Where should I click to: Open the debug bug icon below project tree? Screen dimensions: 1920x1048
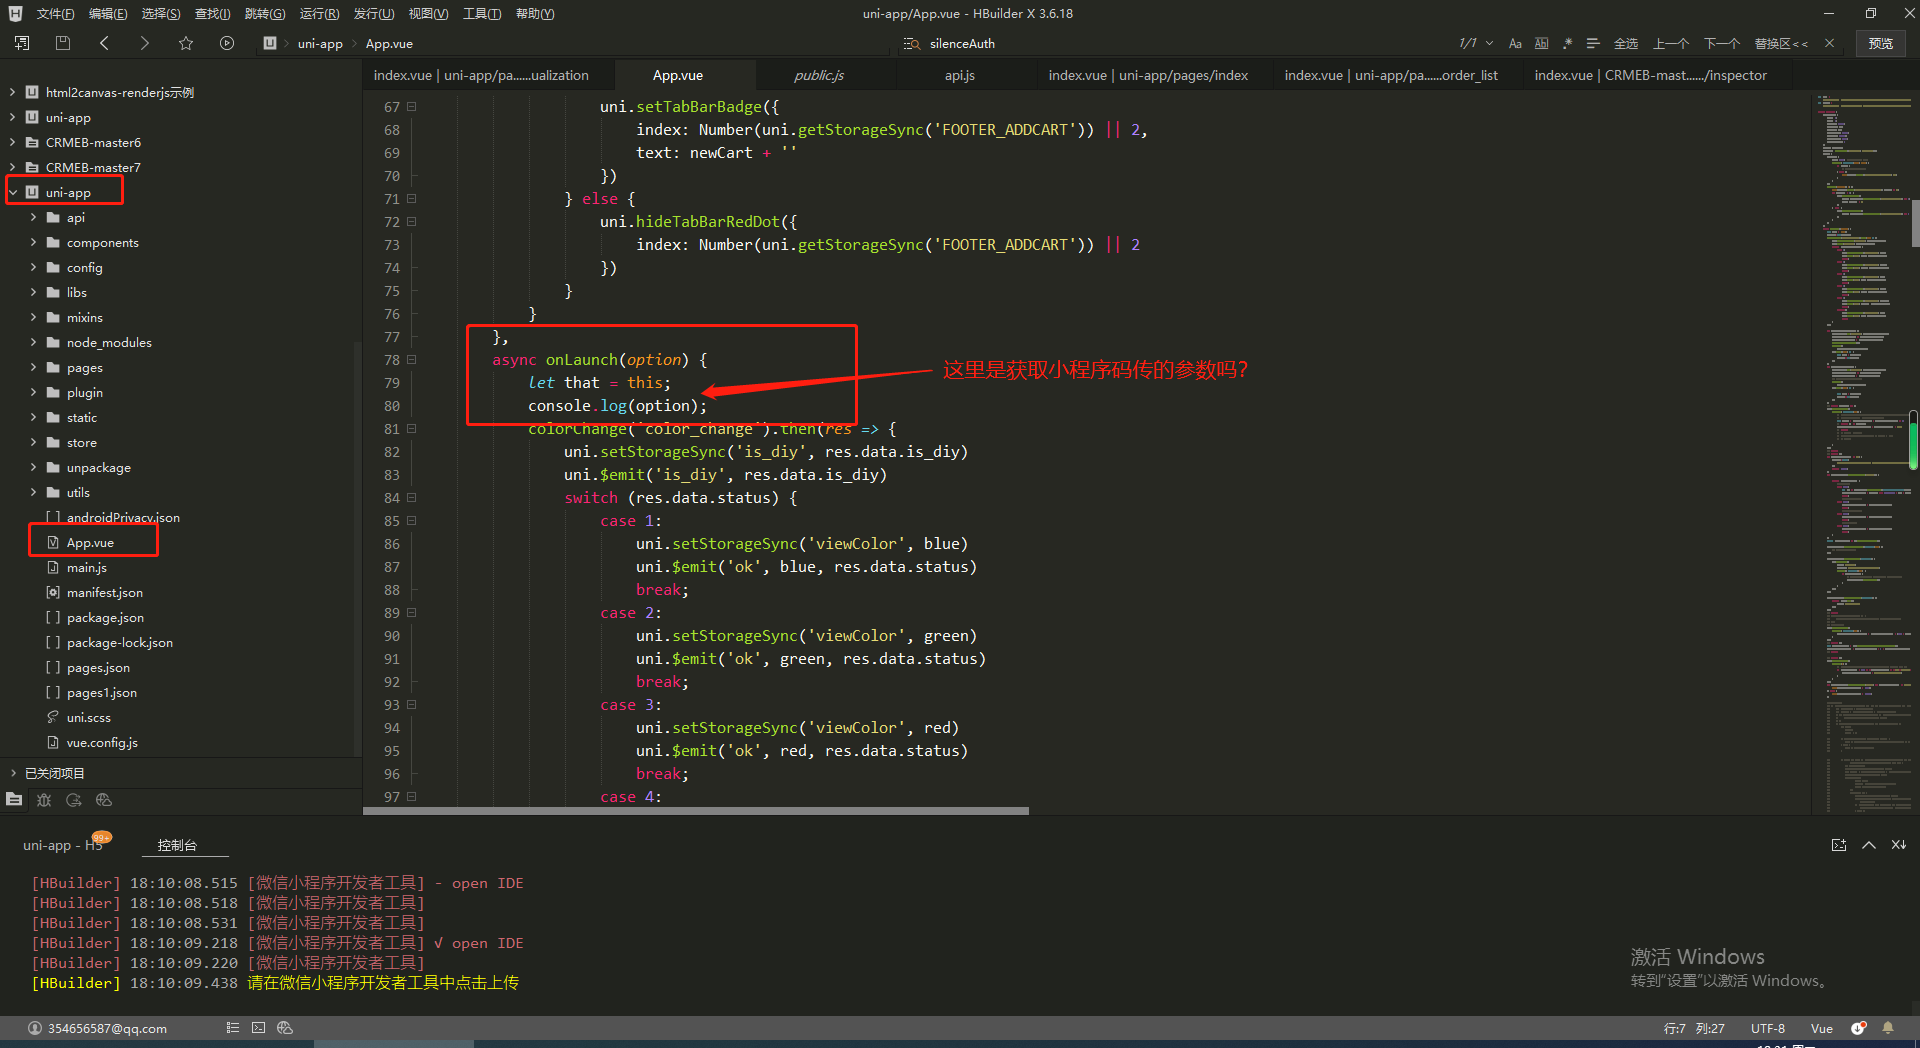44,800
